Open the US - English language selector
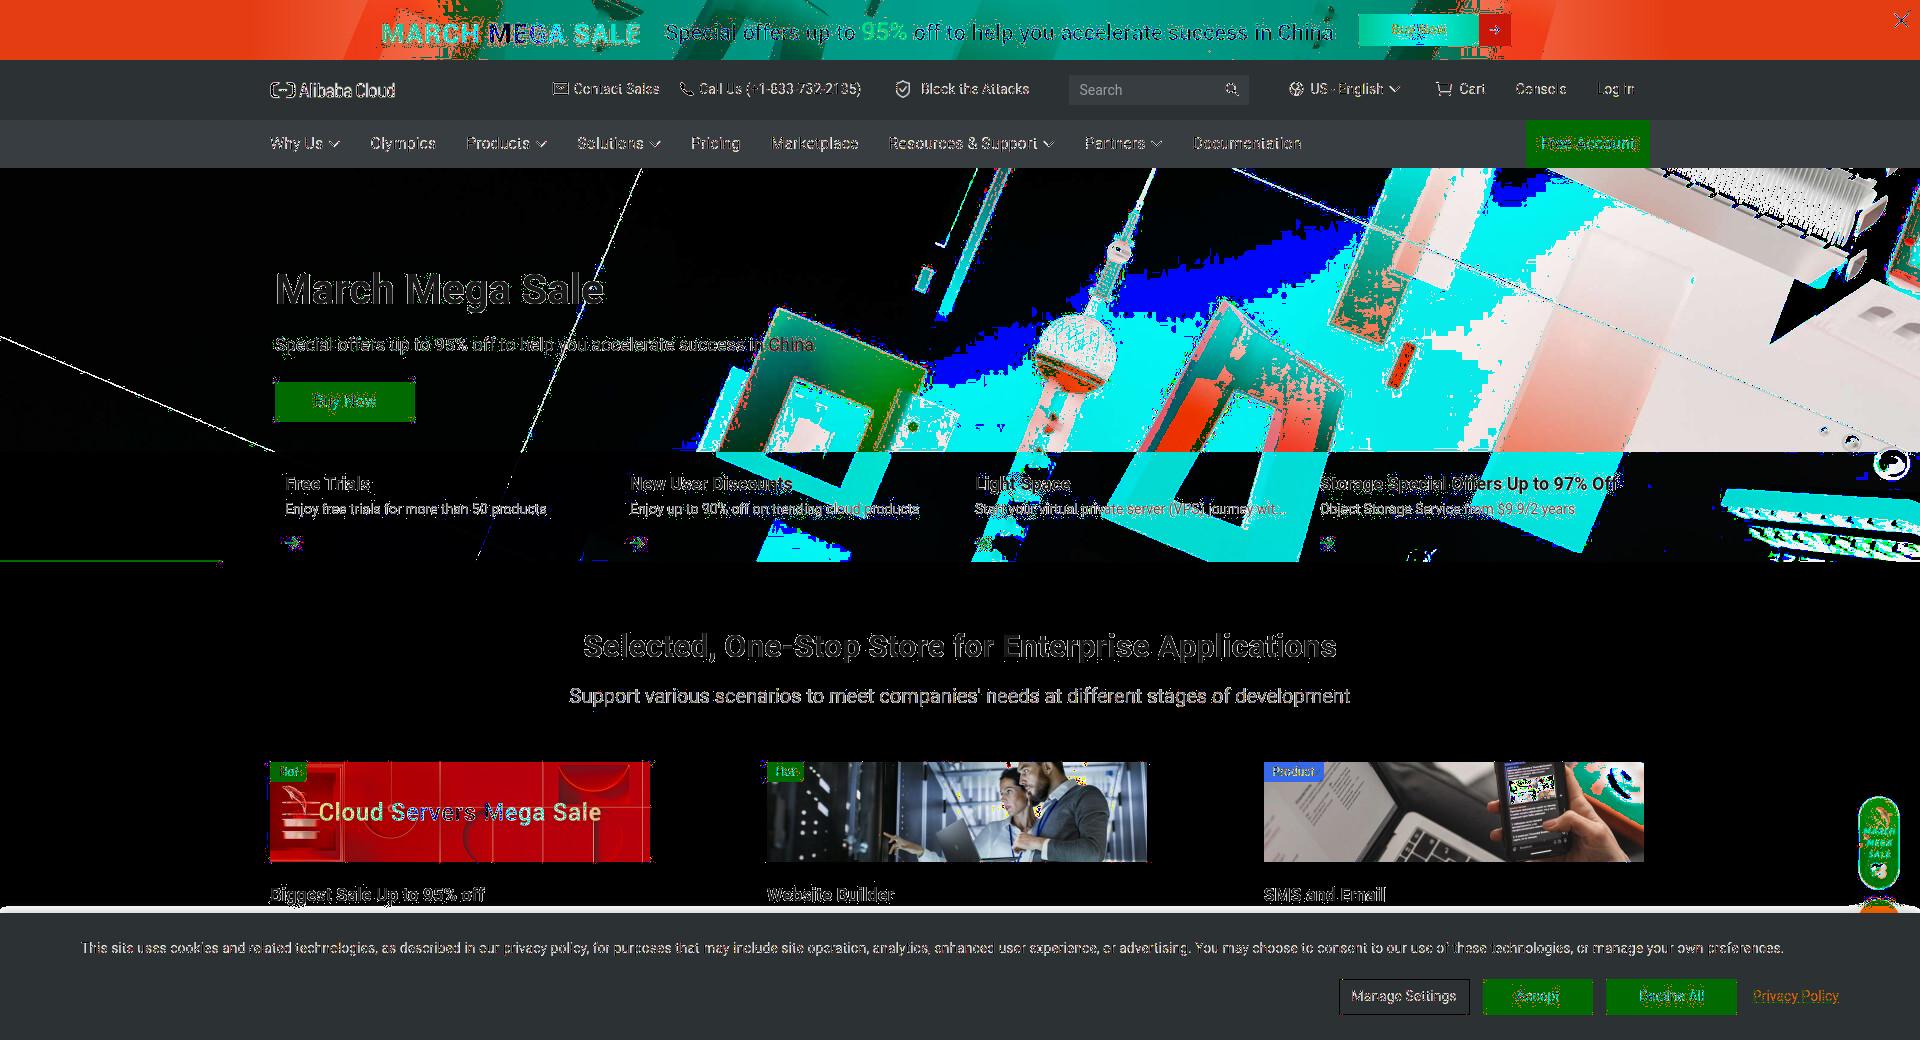The height and width of the screenshot is (1040, 1920). click(x=1344, y=89)
